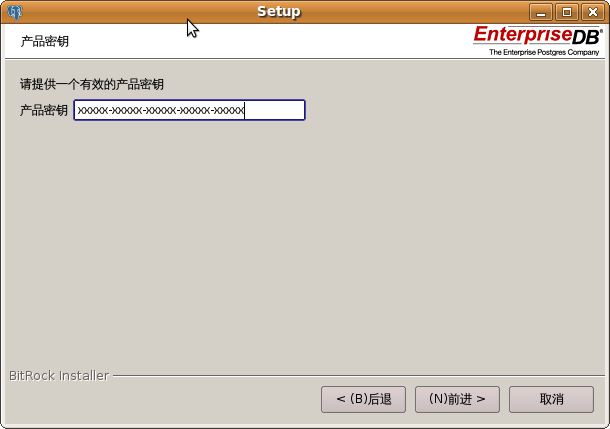Click the XXXXX key text inside the field
This screenshot has height=429, width=610.
click(161, 111)
